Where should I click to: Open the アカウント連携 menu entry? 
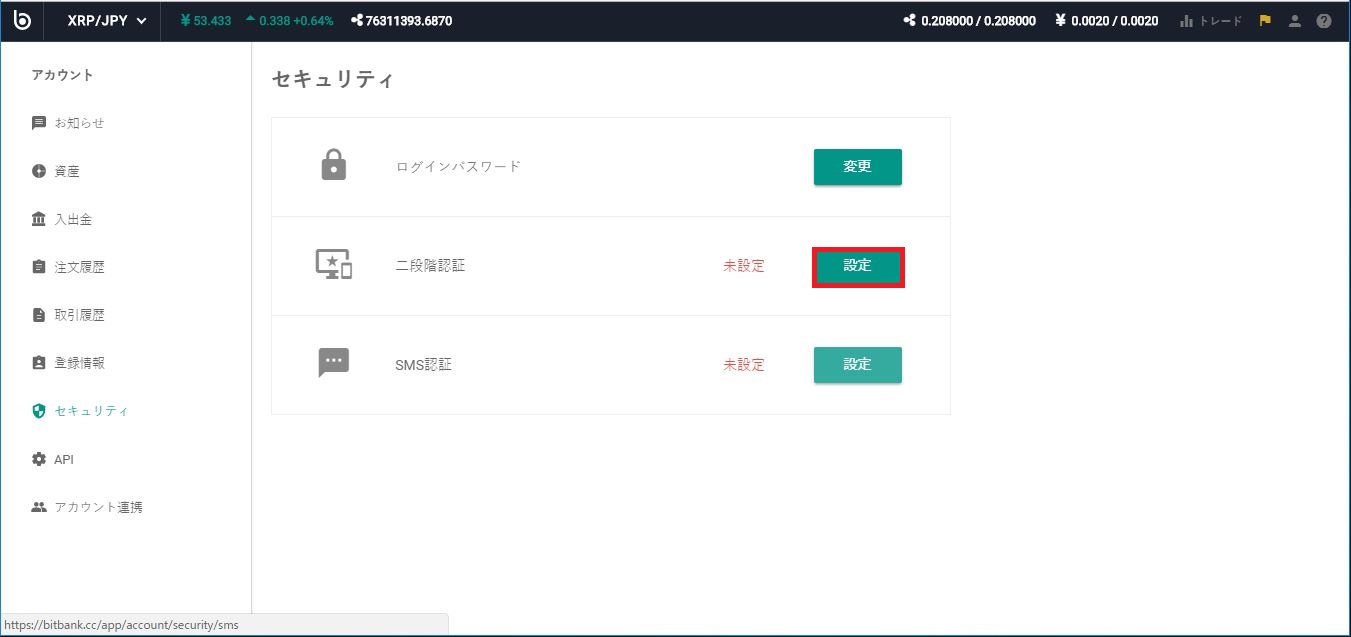coord(100,507)
